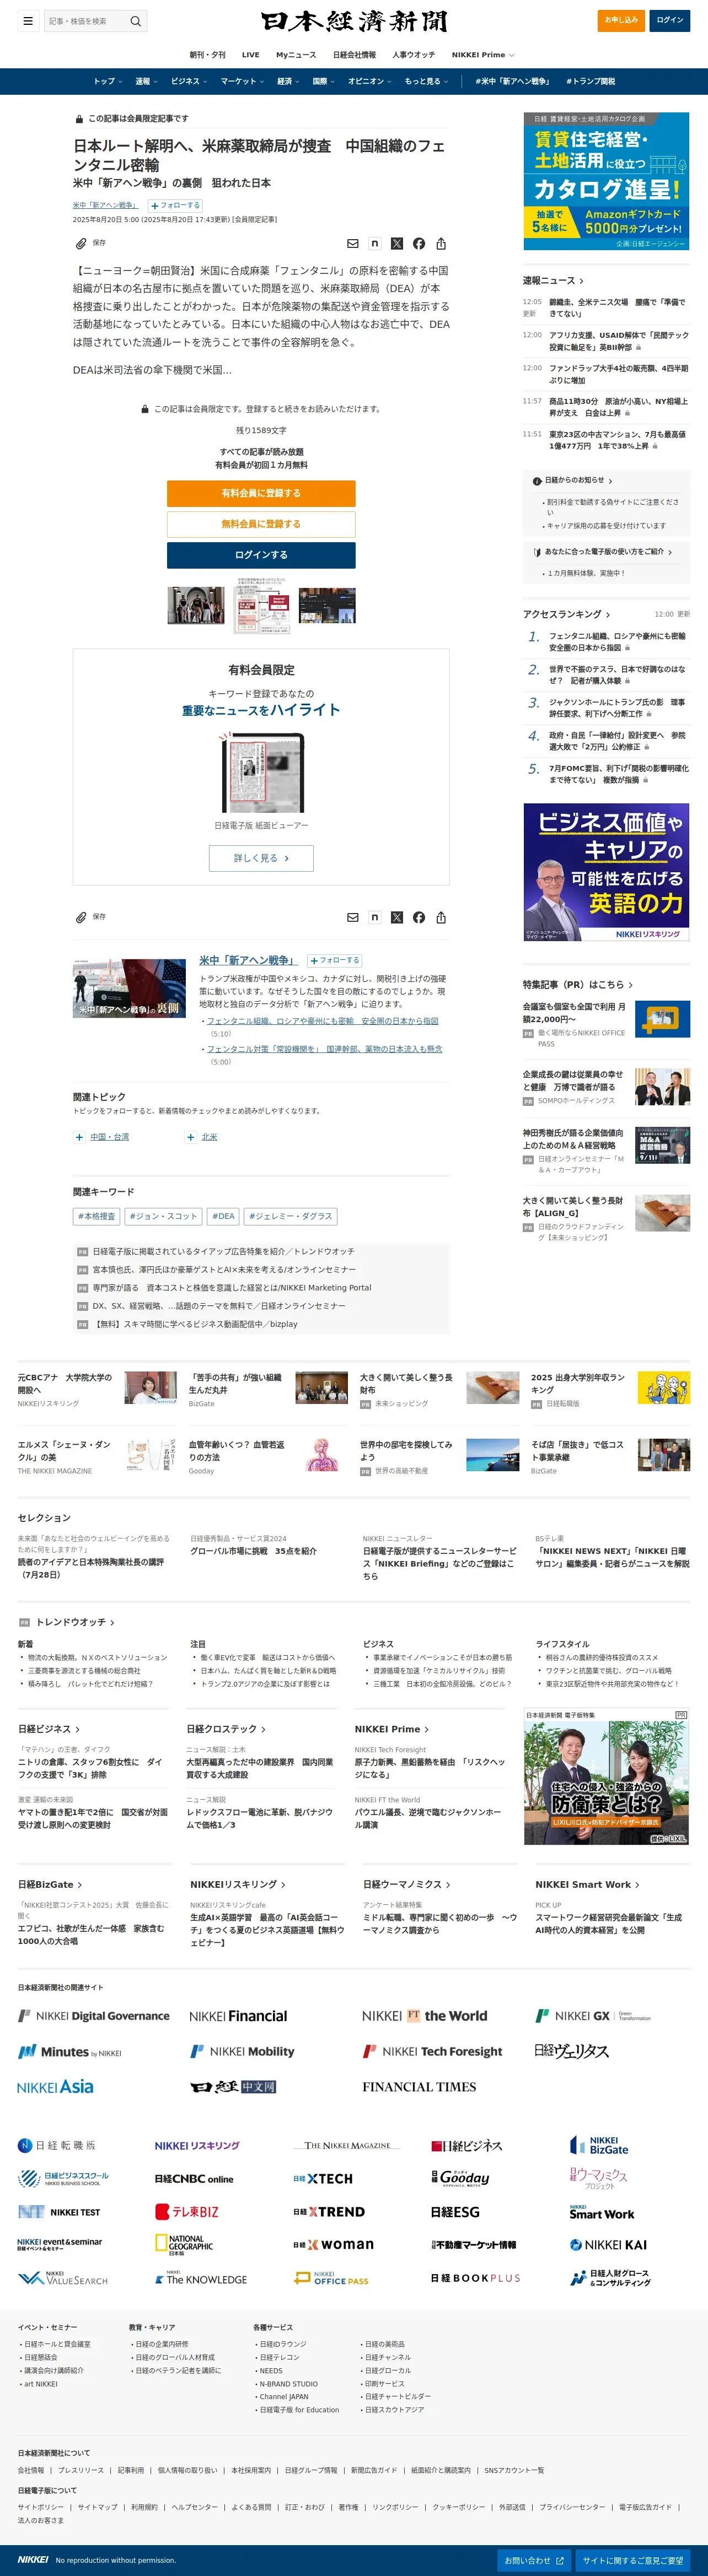The image size is (708, 2576).
Task: Open the FINANCIAL TIMES logo link
Action: pos(419,2087)
